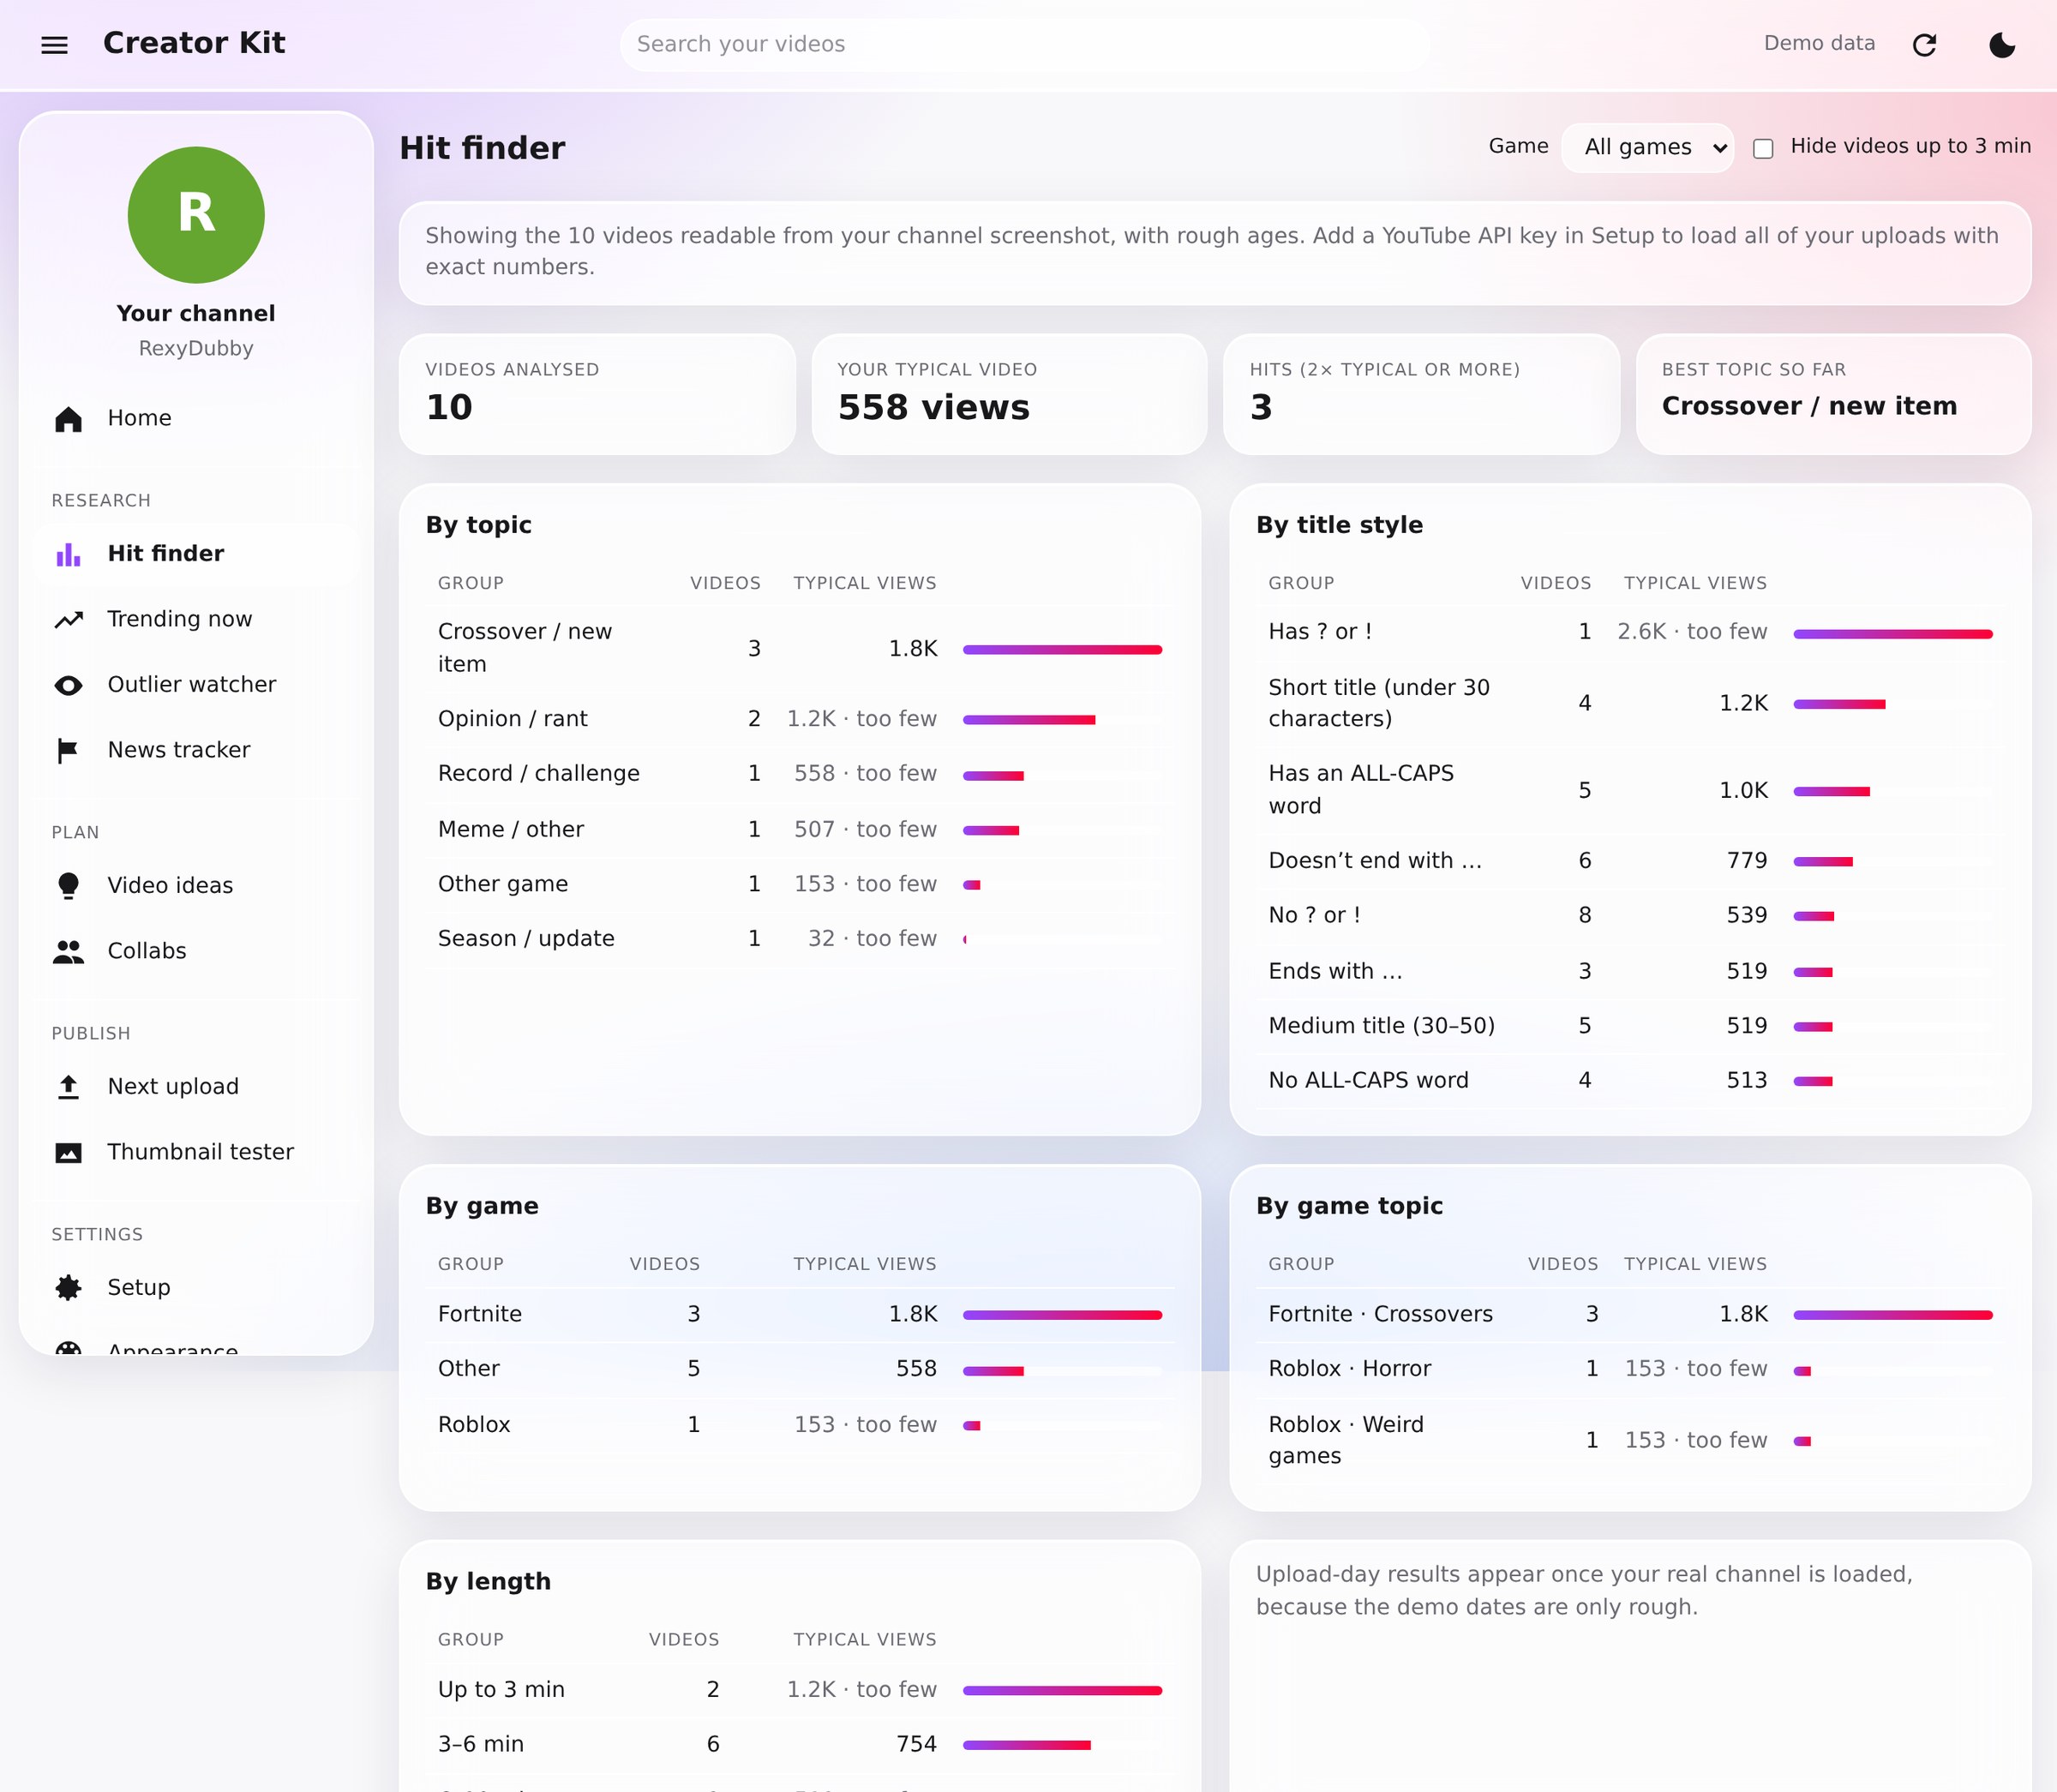Click the Next upload arrow icon
This screenshot has height=1792, width=2057.
click(x=68, y=1087)
